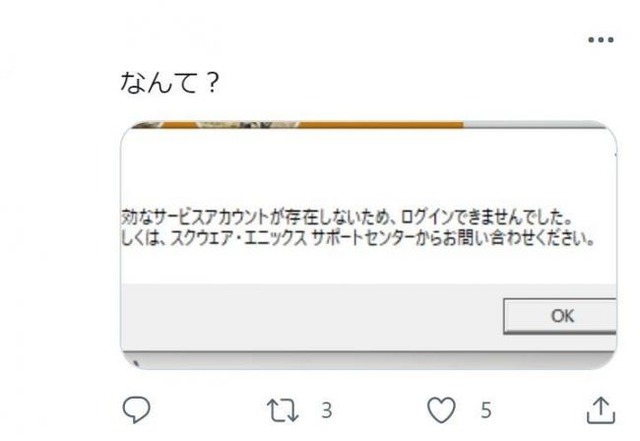This screenshot has height=441, width=640.
Task: Click empty space between retweet and like
Action: [x=380, y=410]
